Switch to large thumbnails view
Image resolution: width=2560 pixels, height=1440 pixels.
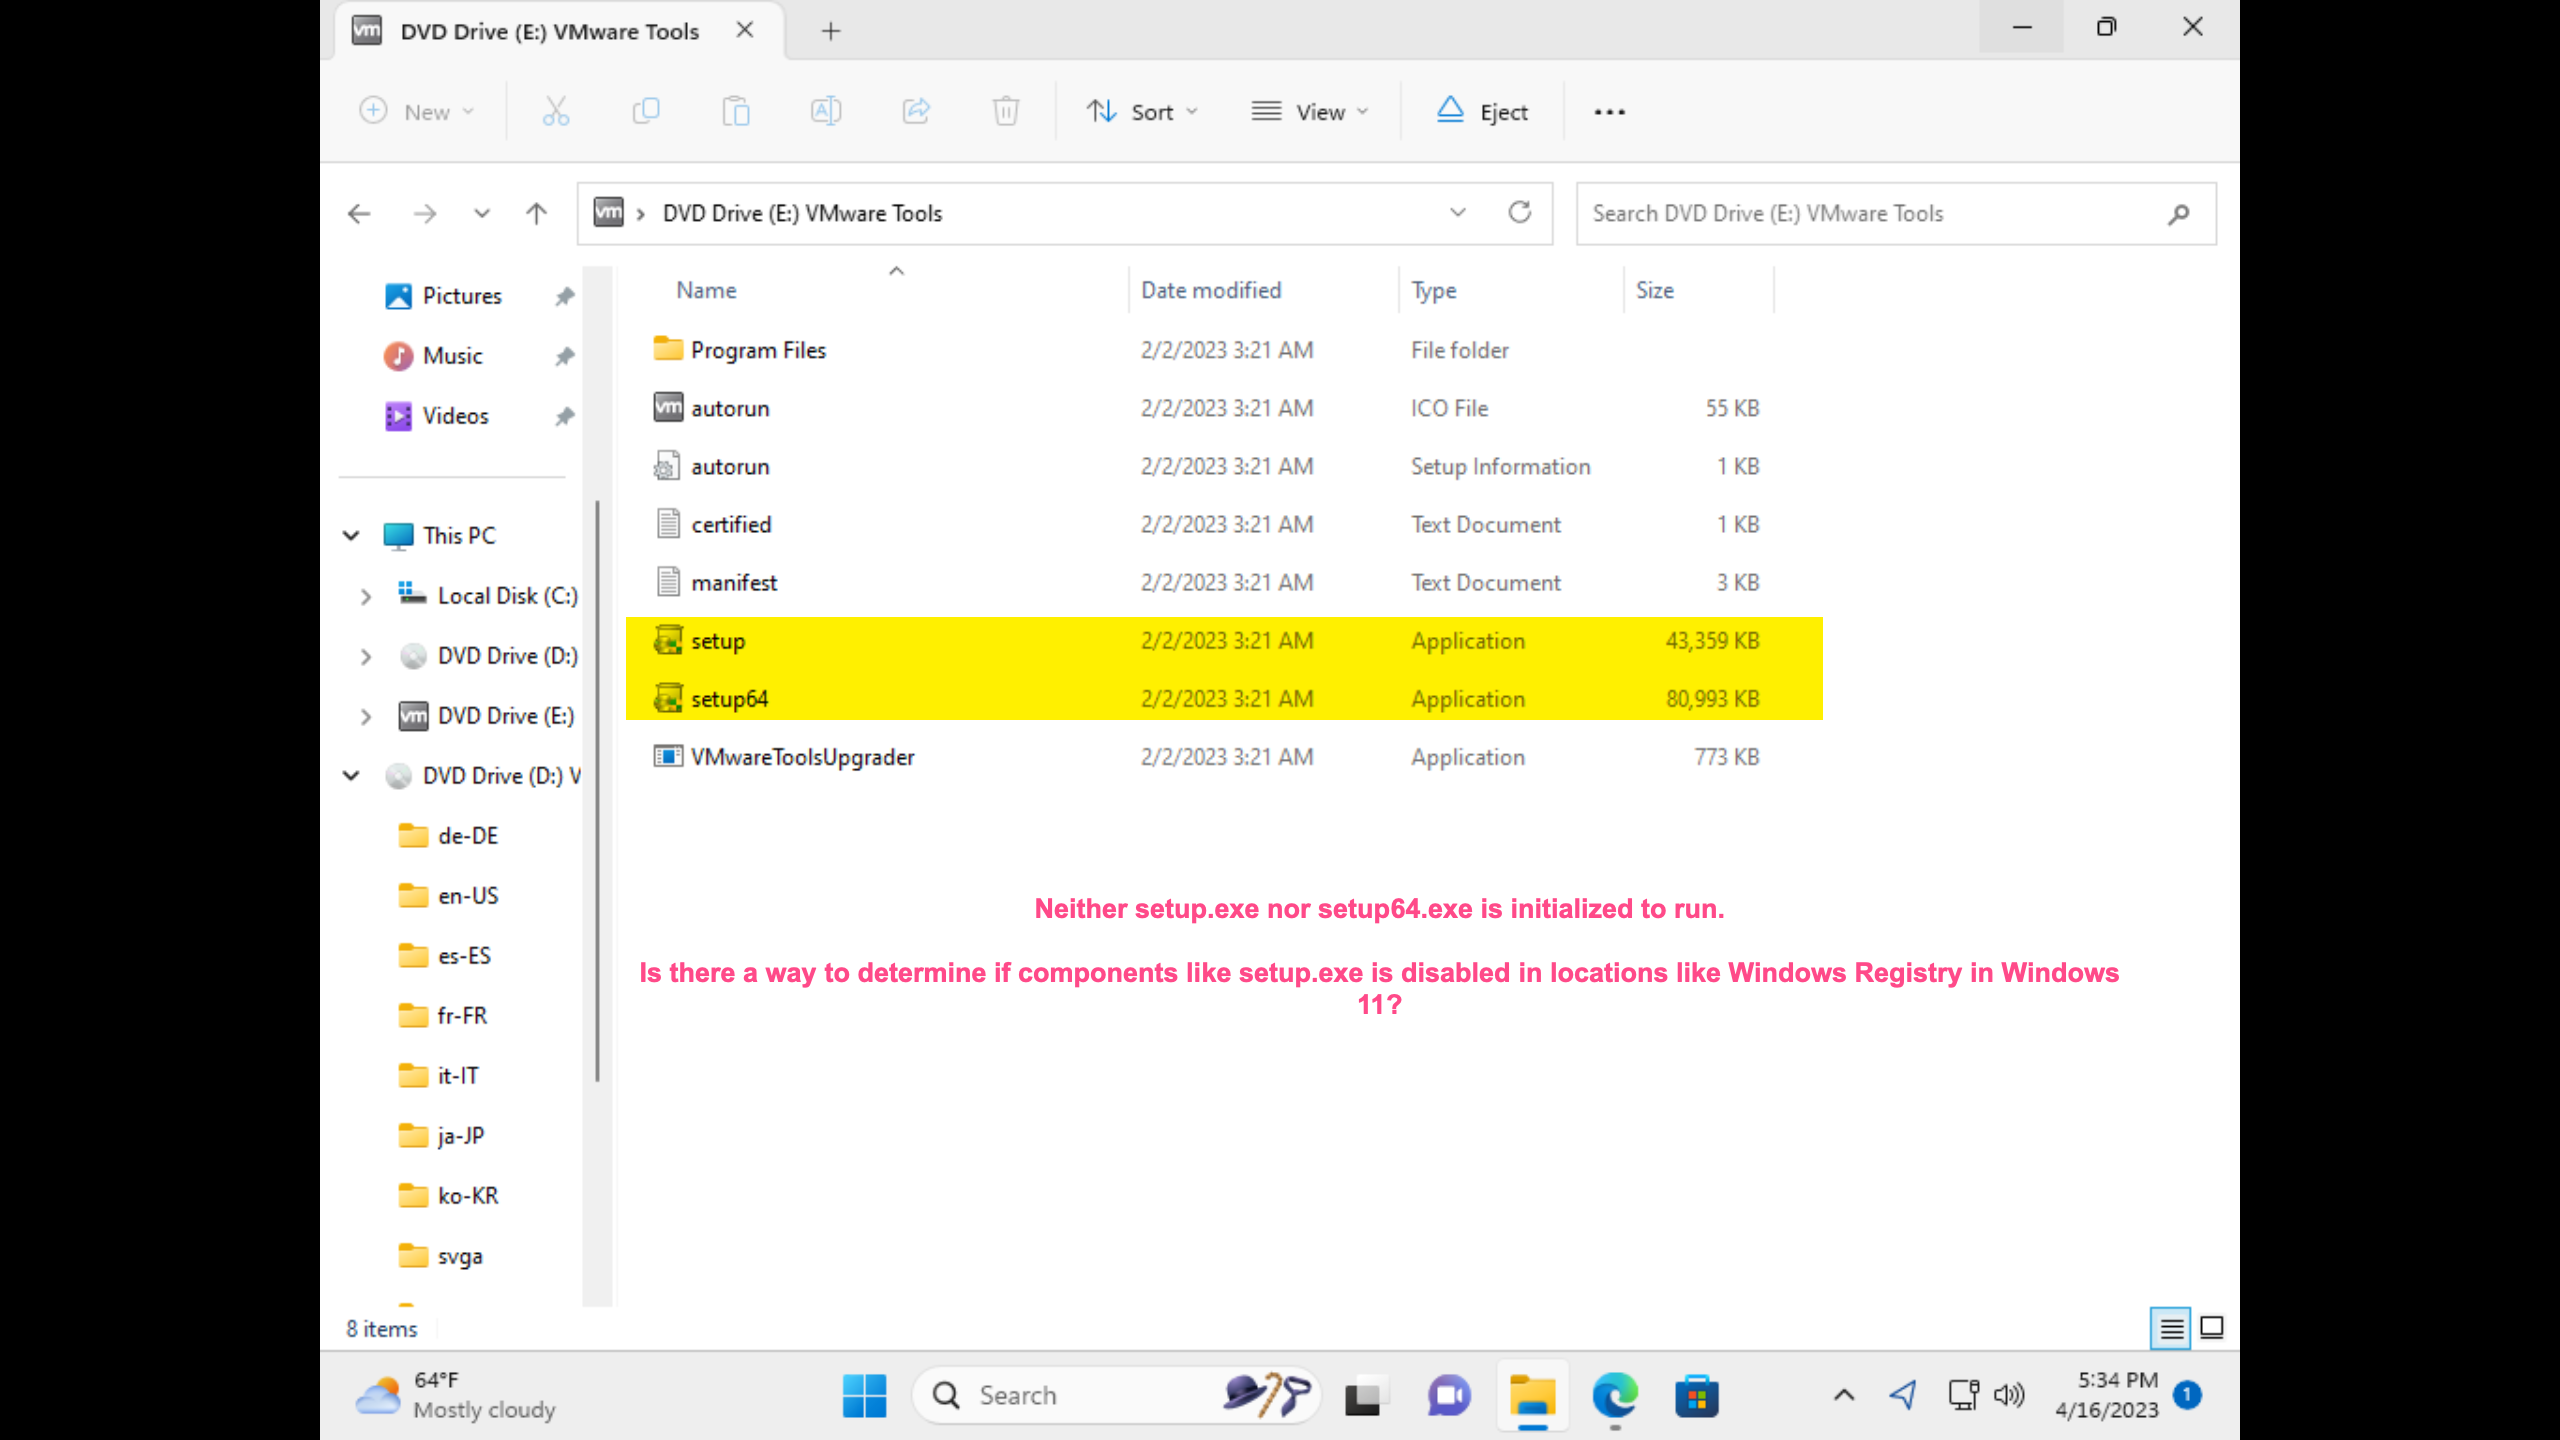click(x=2210, y=1328)
